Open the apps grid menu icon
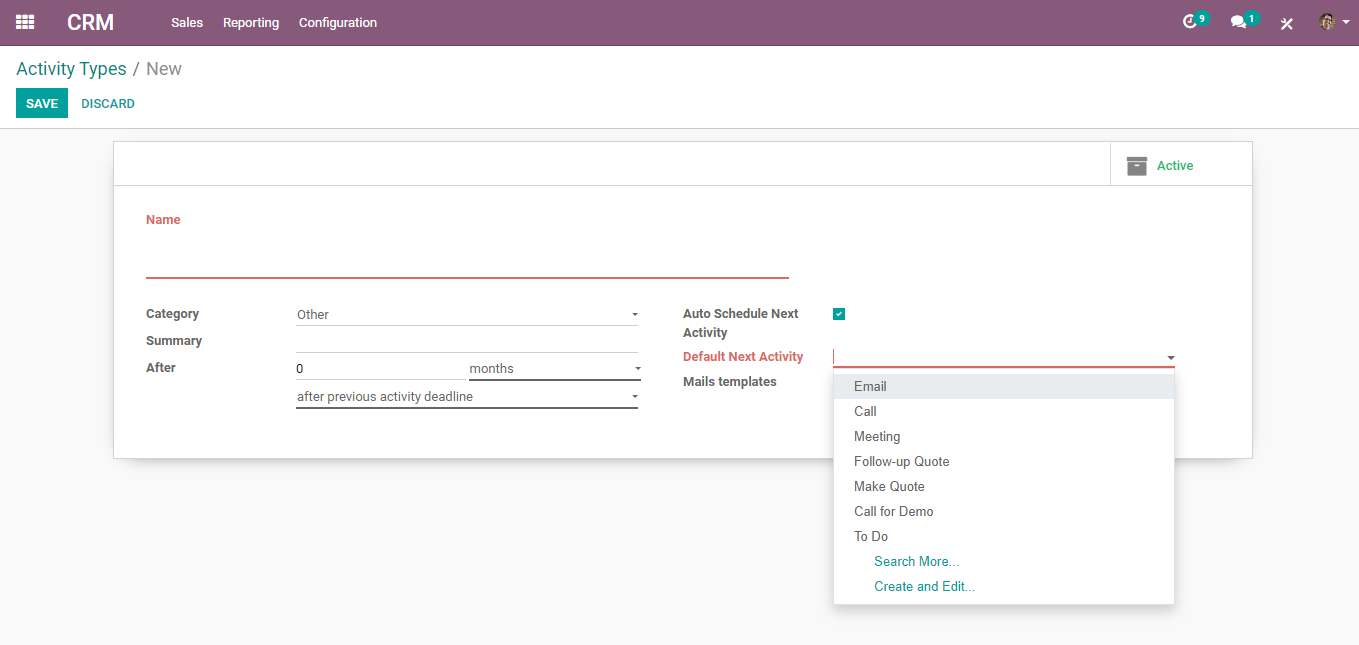The image size is (1359, 645). pos(25,22)
